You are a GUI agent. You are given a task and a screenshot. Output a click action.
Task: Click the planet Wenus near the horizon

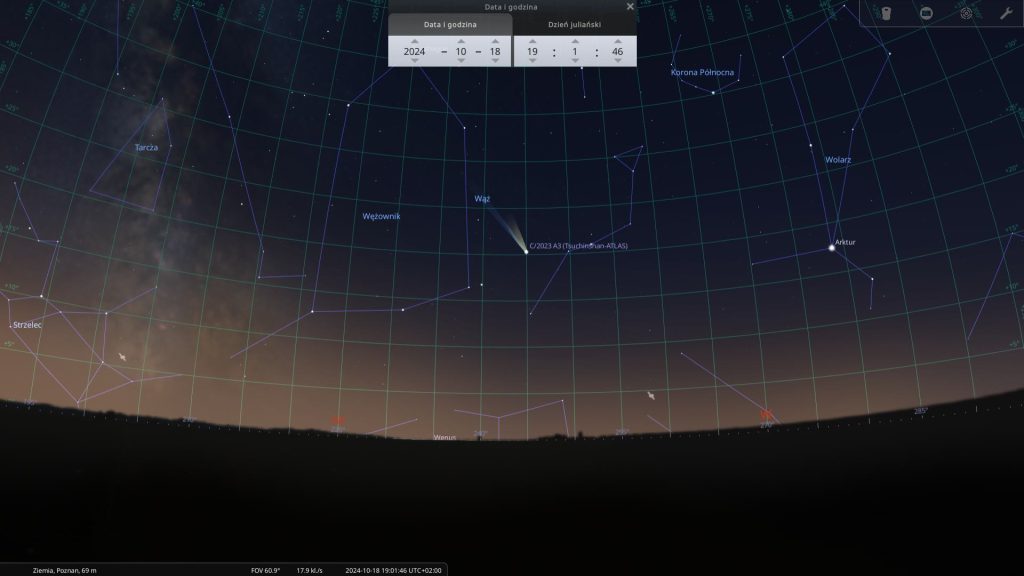(x=445, y=437)
